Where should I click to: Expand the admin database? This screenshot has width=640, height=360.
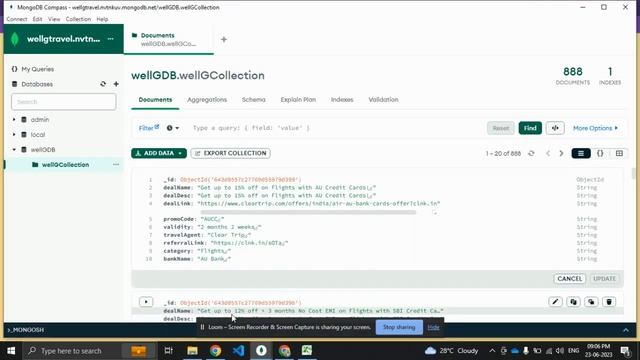click(x=14, y=120)
